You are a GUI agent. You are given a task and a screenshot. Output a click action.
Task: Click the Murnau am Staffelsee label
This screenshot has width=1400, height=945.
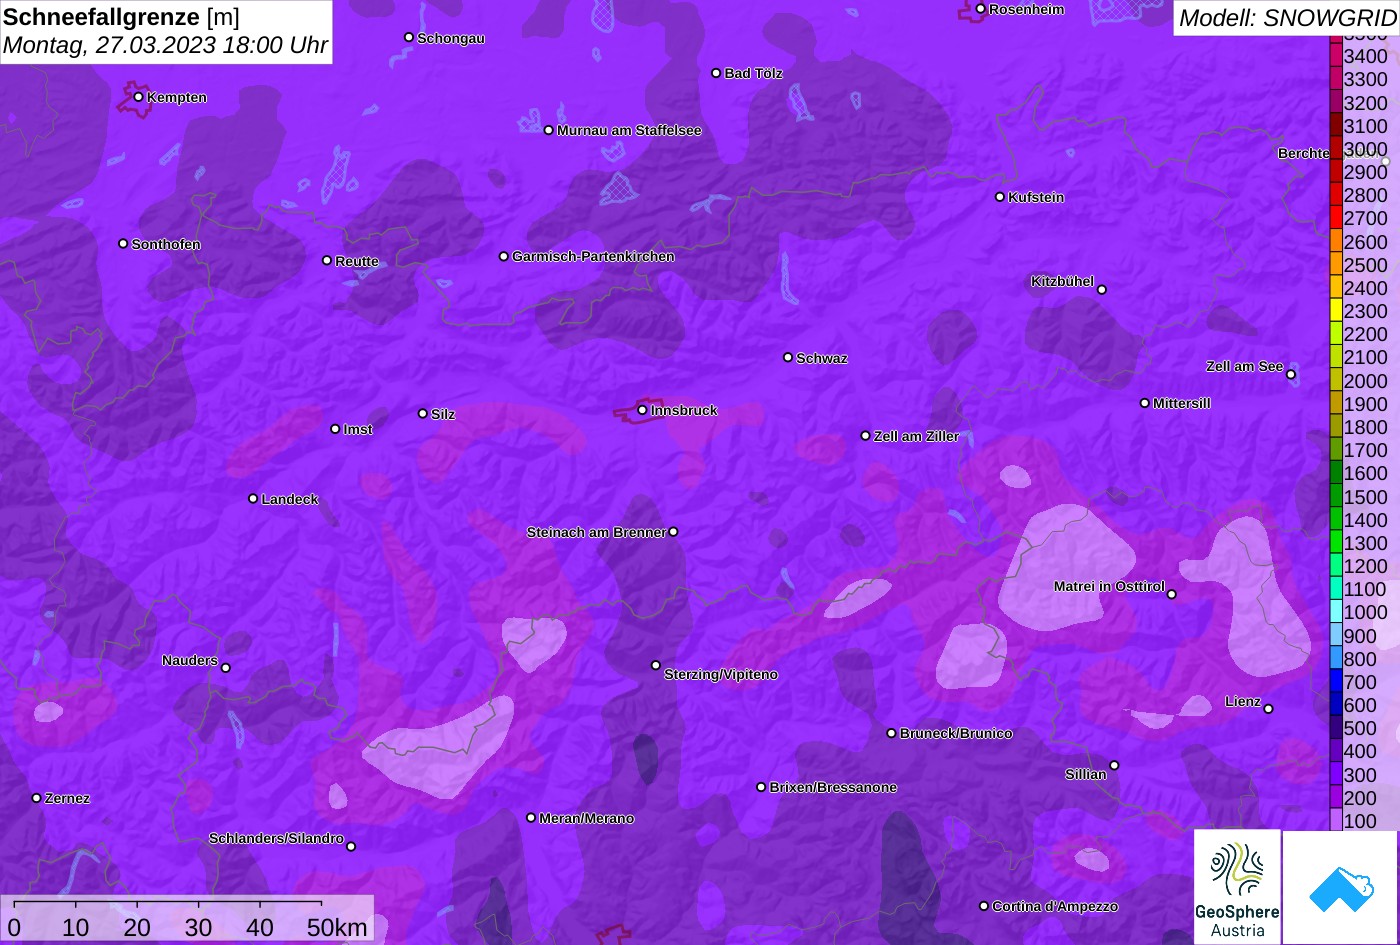pyautogui.click(x=629, y=130)
